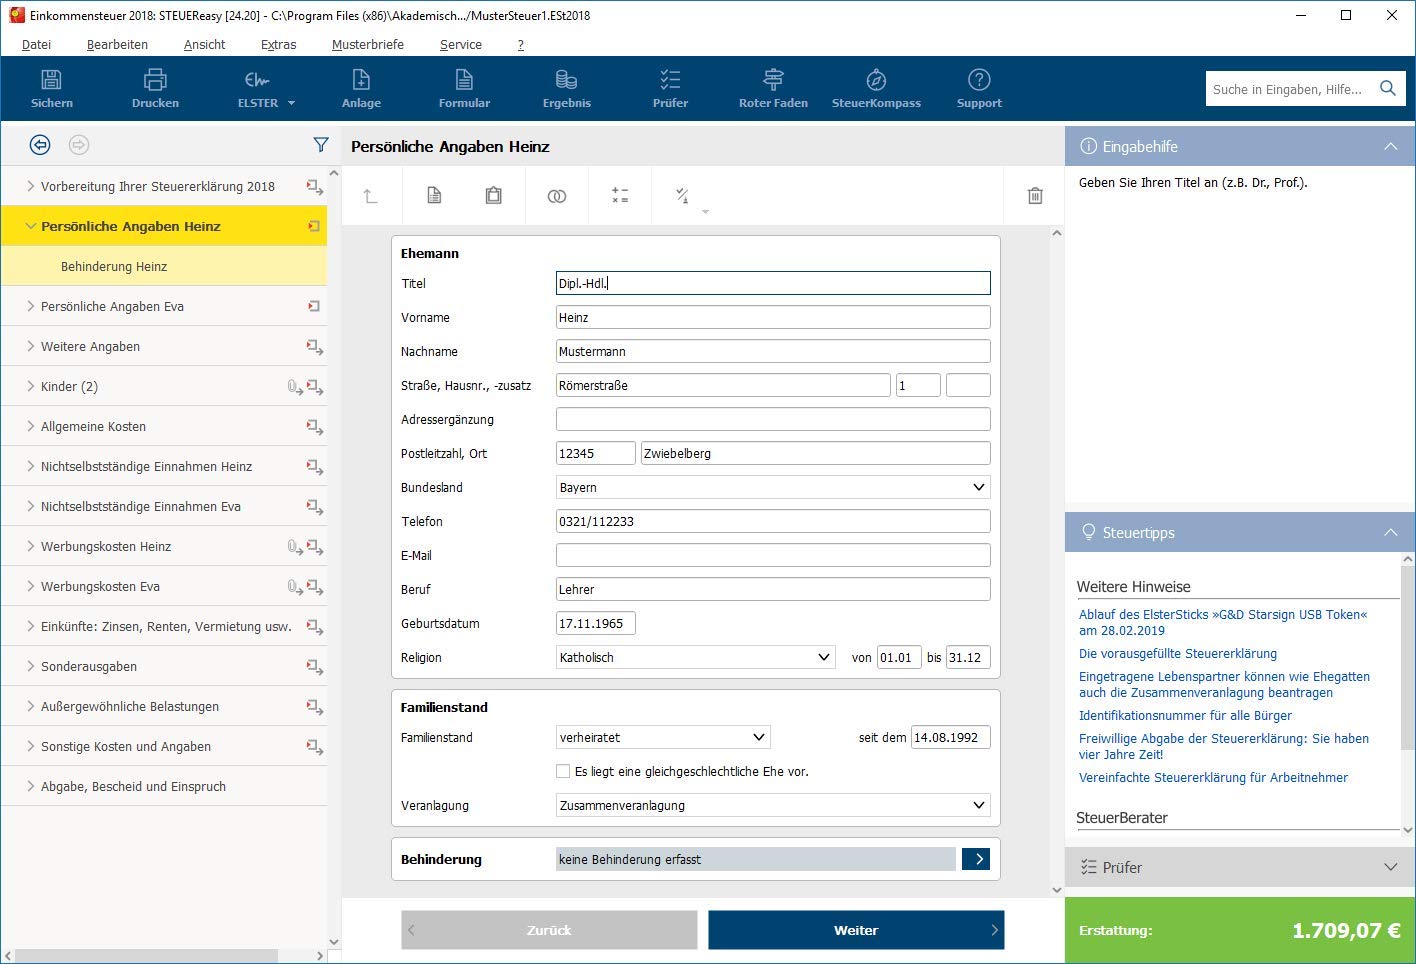
Task: Click the filter funnel icon in navigation
Action: click(x=321, y=145)
